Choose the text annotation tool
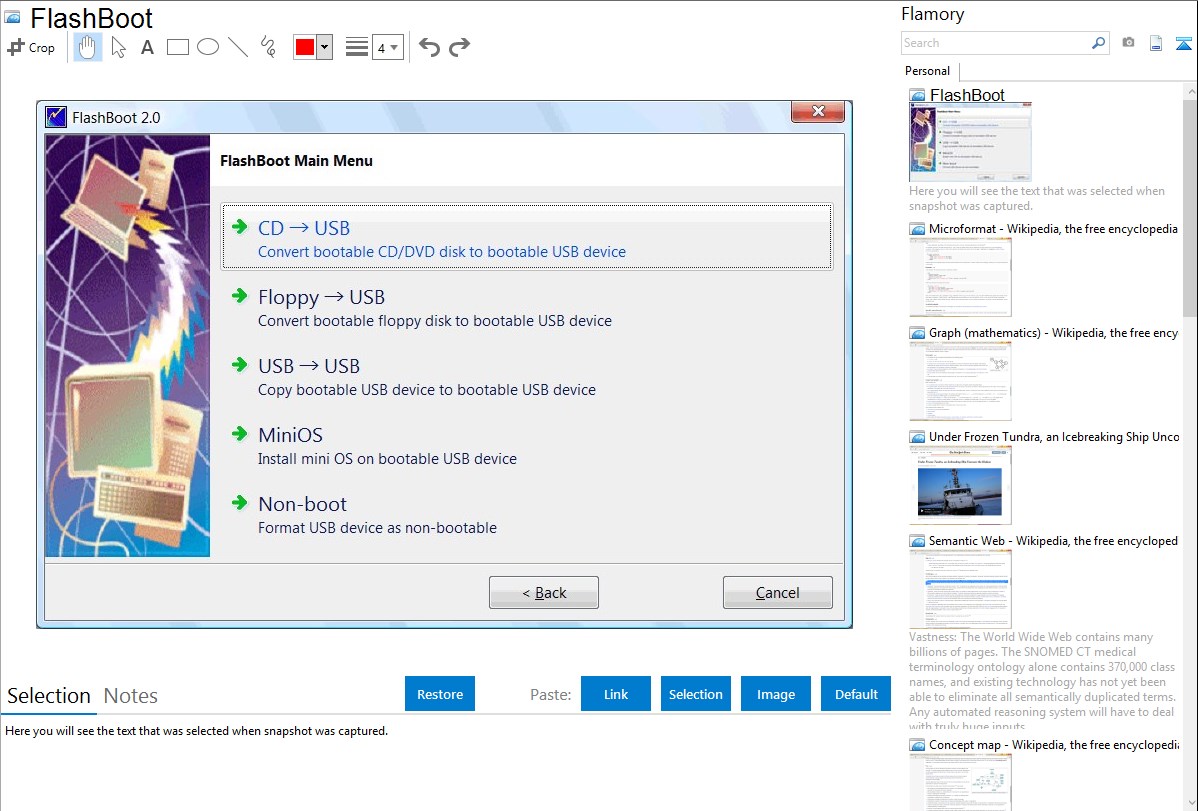 point(147,47)
